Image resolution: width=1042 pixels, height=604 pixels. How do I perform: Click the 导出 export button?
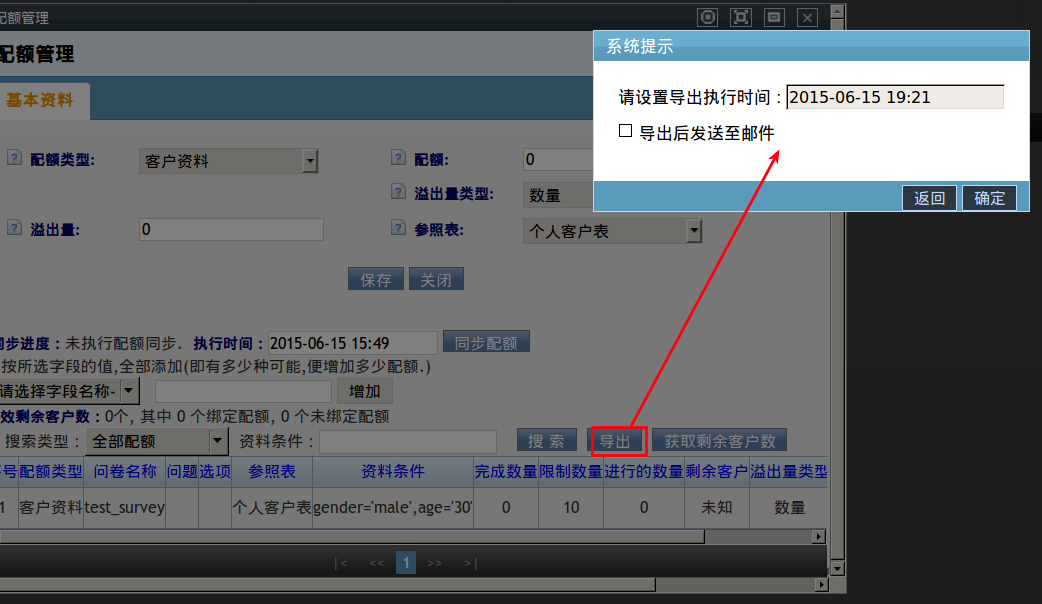[615, 441]
